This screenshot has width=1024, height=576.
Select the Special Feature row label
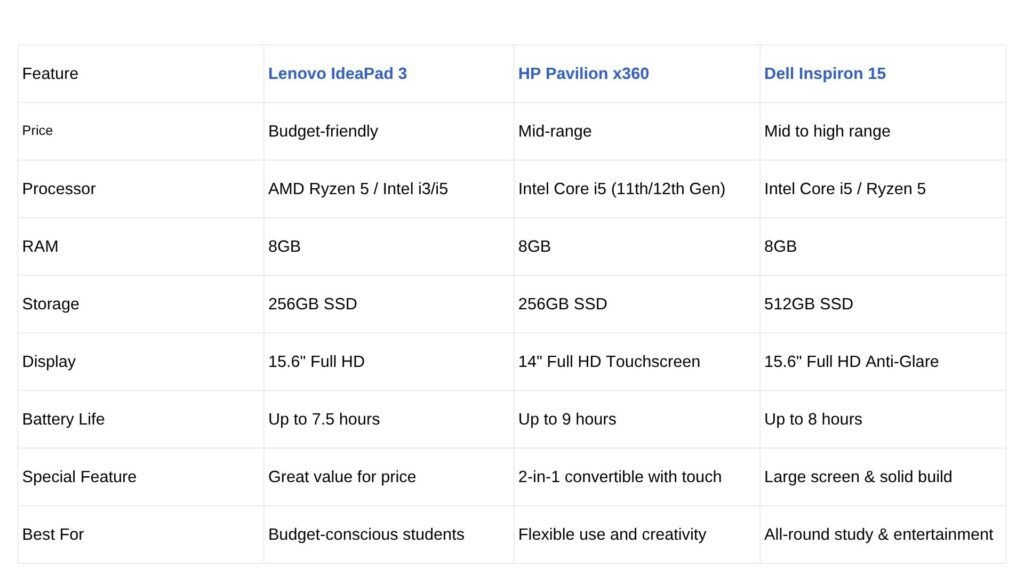point(79,477)
